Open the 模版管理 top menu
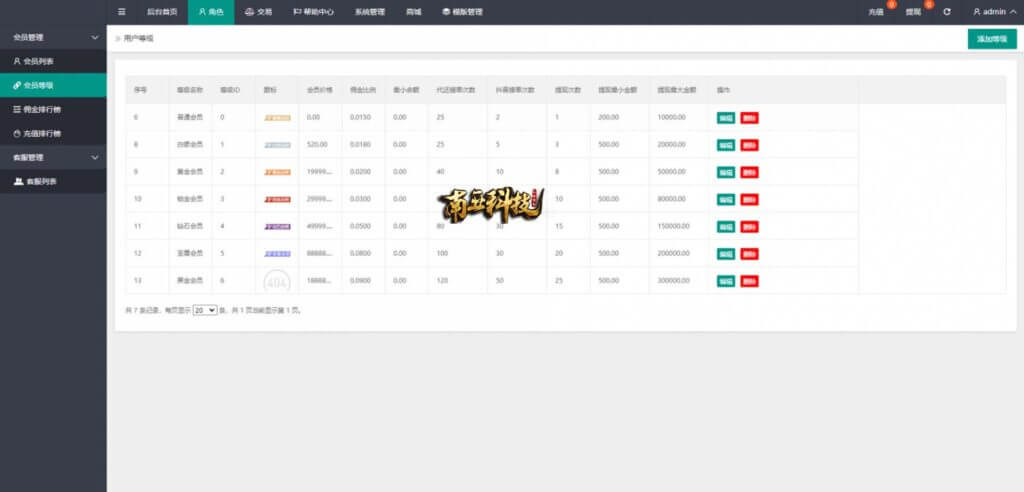Screen dimensions: 1024x492 coord(462,12)
